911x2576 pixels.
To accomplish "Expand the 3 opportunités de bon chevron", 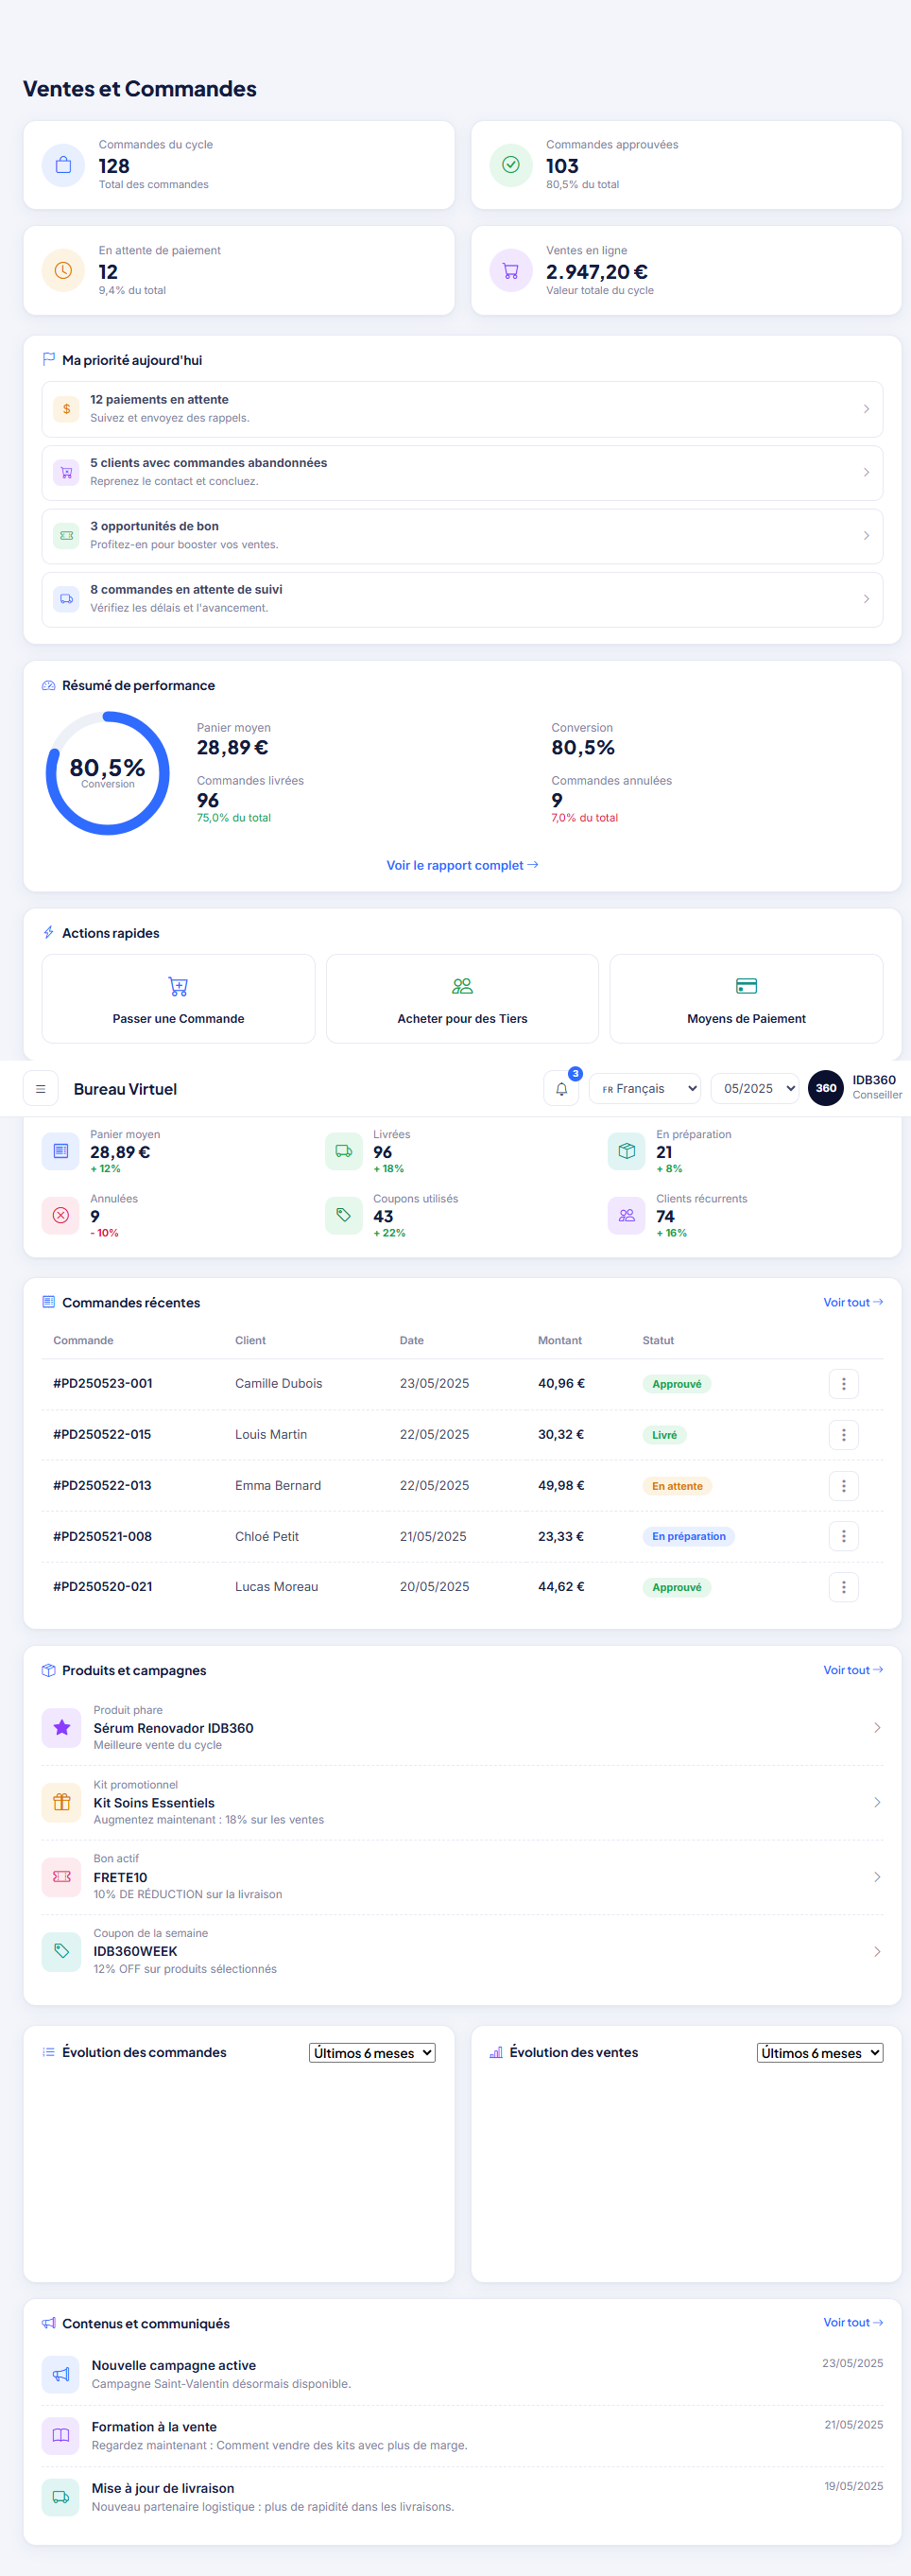I will tap(866, 536).
